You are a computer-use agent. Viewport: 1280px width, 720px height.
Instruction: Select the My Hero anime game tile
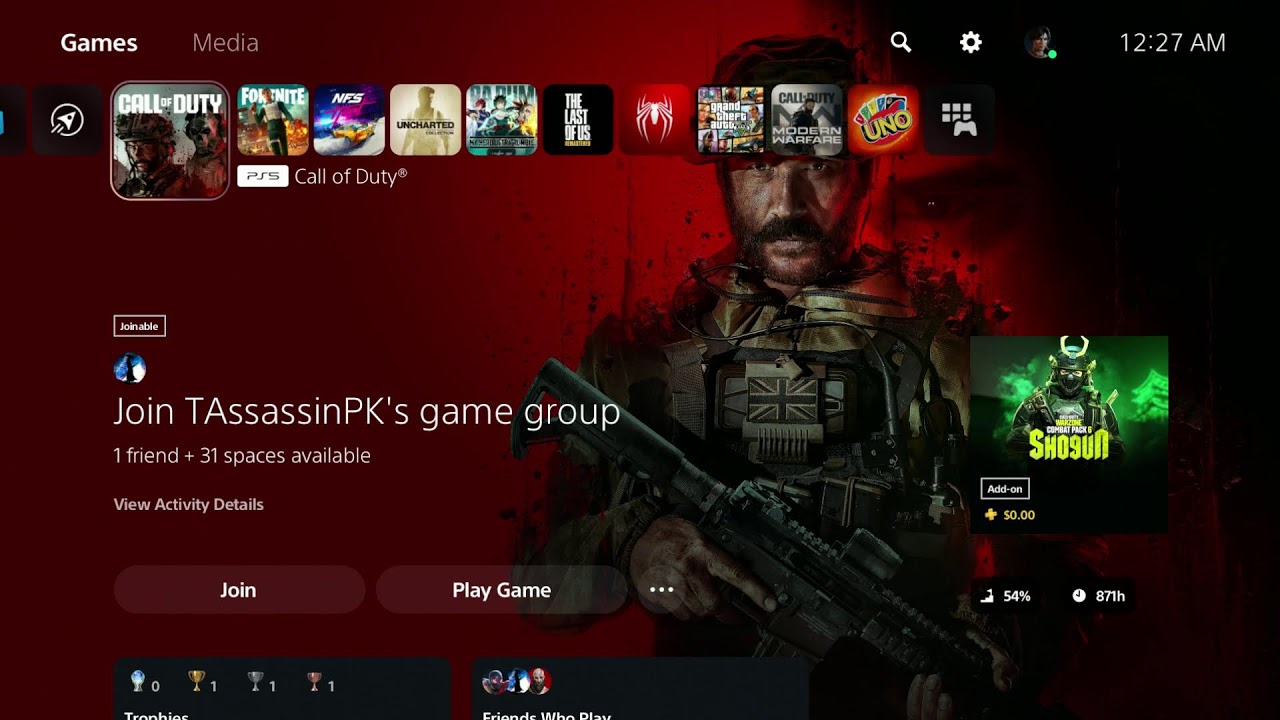(x=502, y=120)
